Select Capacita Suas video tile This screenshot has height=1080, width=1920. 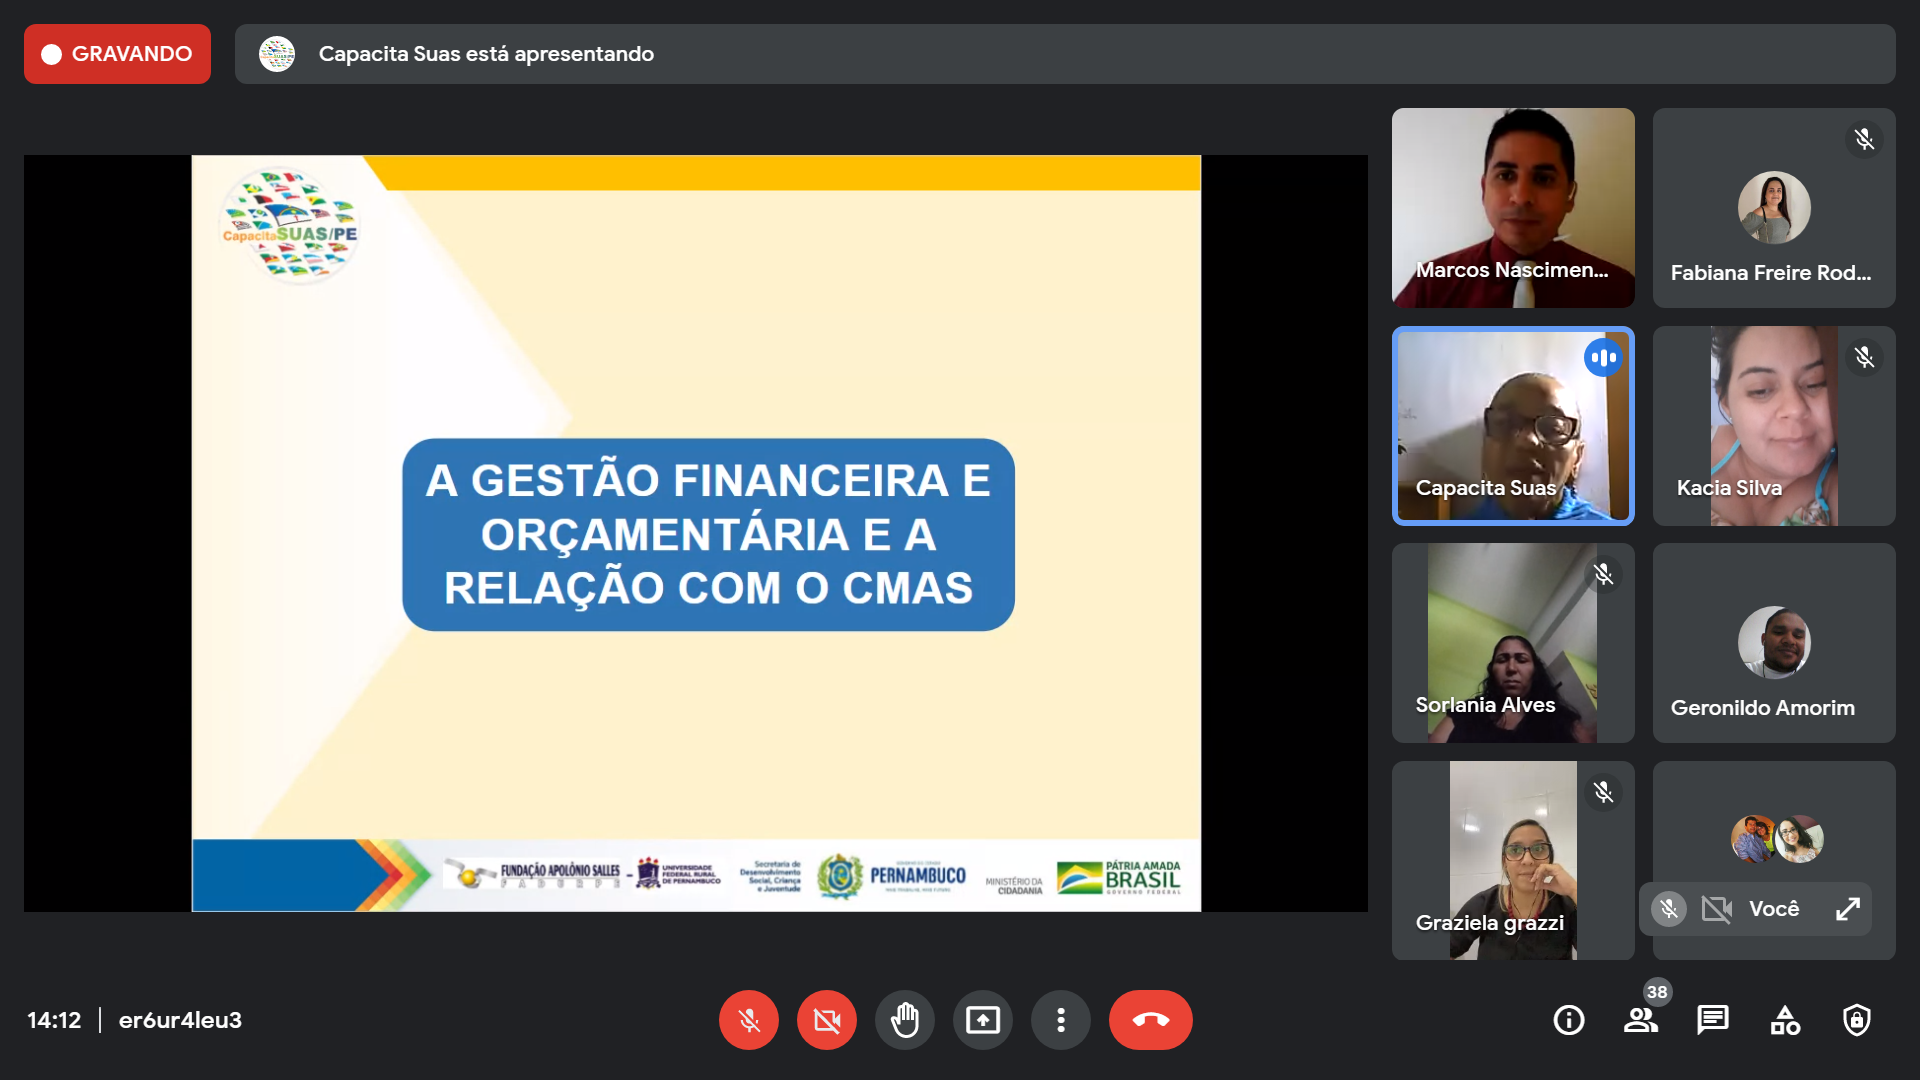point(1512,425)
